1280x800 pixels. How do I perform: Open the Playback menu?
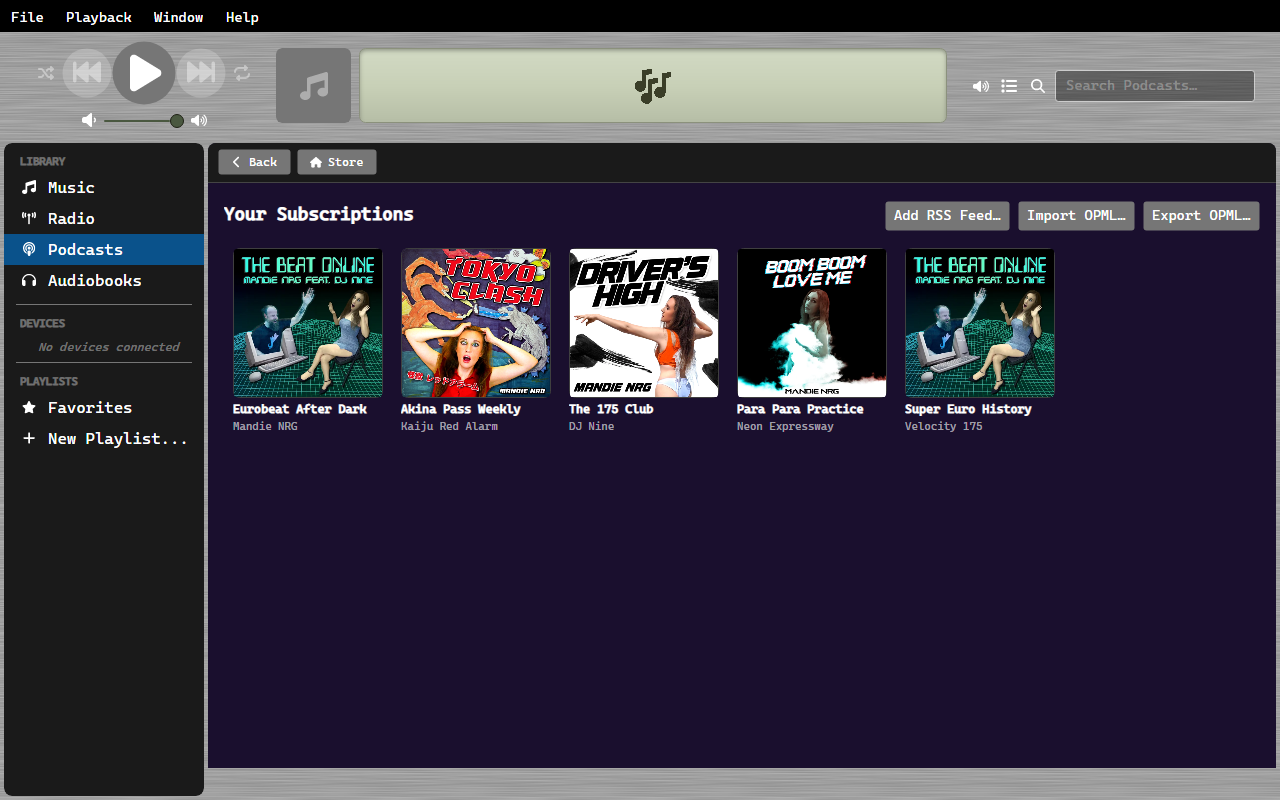[x=99, y=17]
